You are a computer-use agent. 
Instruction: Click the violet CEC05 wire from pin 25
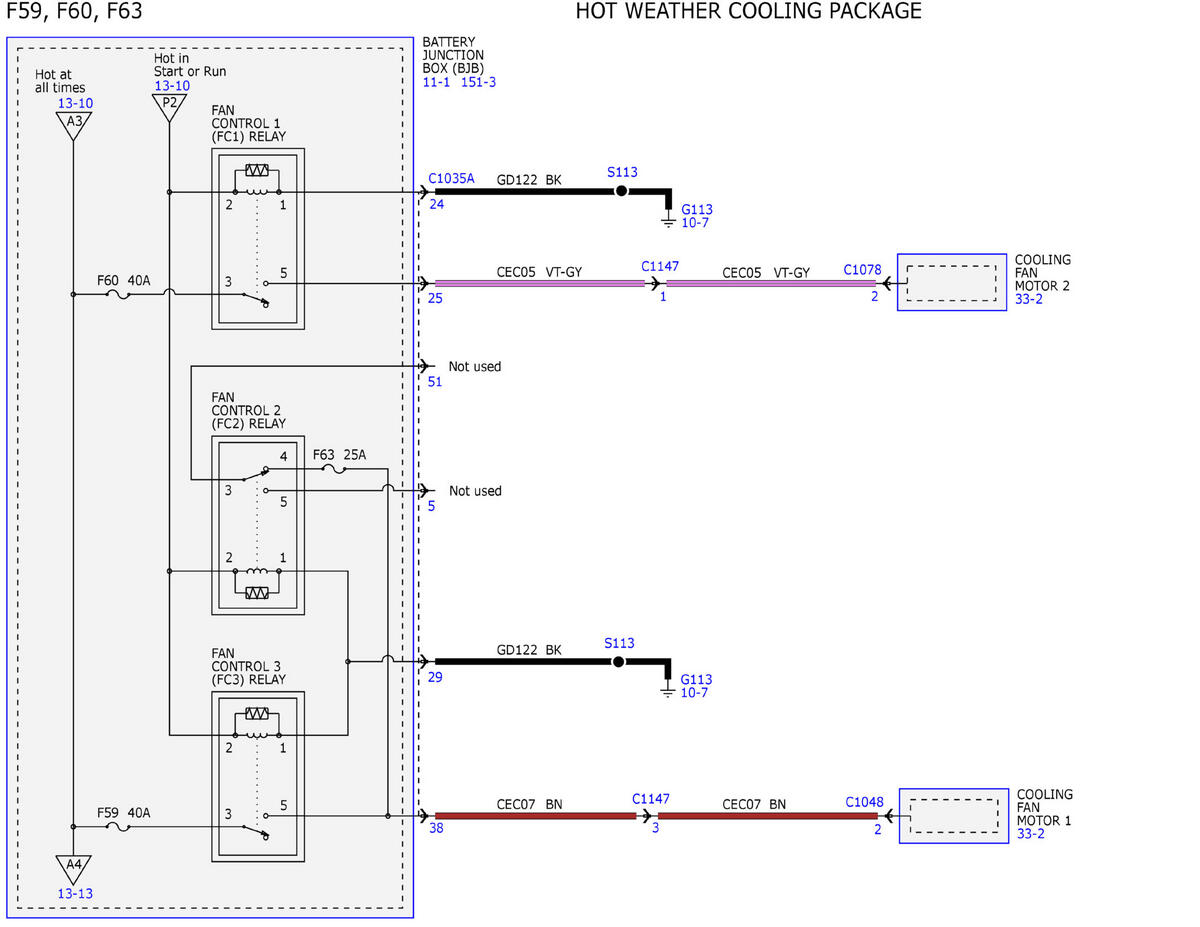coord(539,283)
